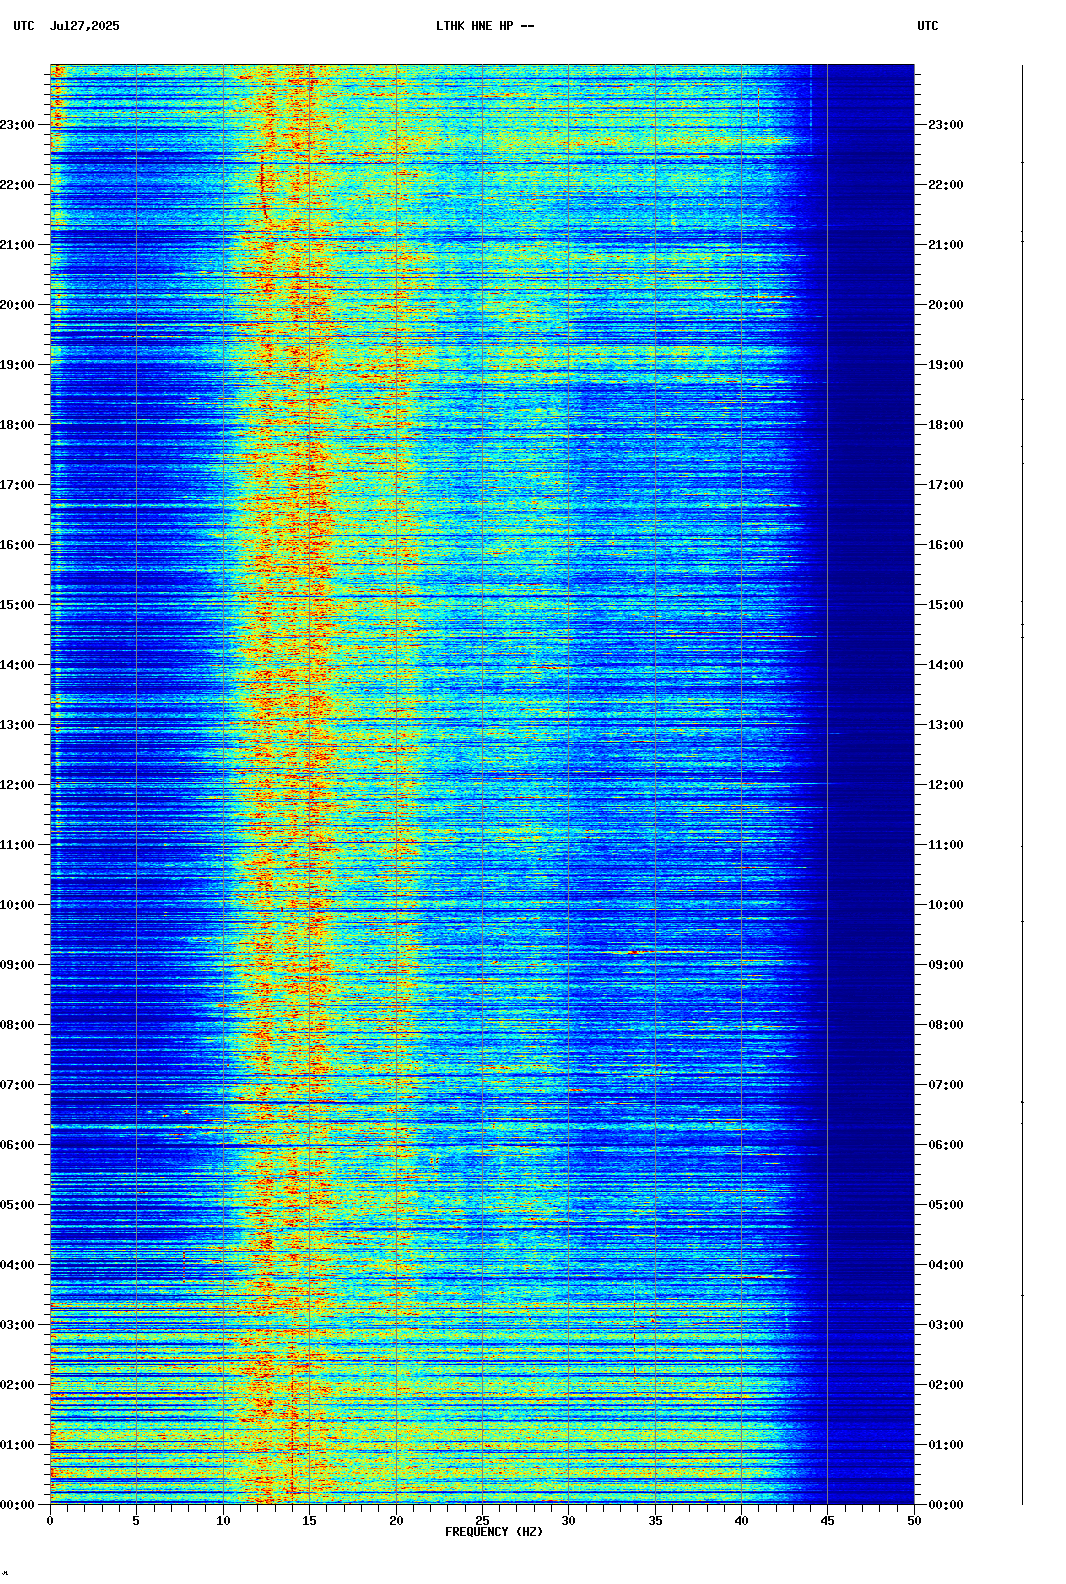Viewport: 1066px width, 1584px height.
Task: Select 18:00 on the left time axis
Action: [x=18, y=425]
